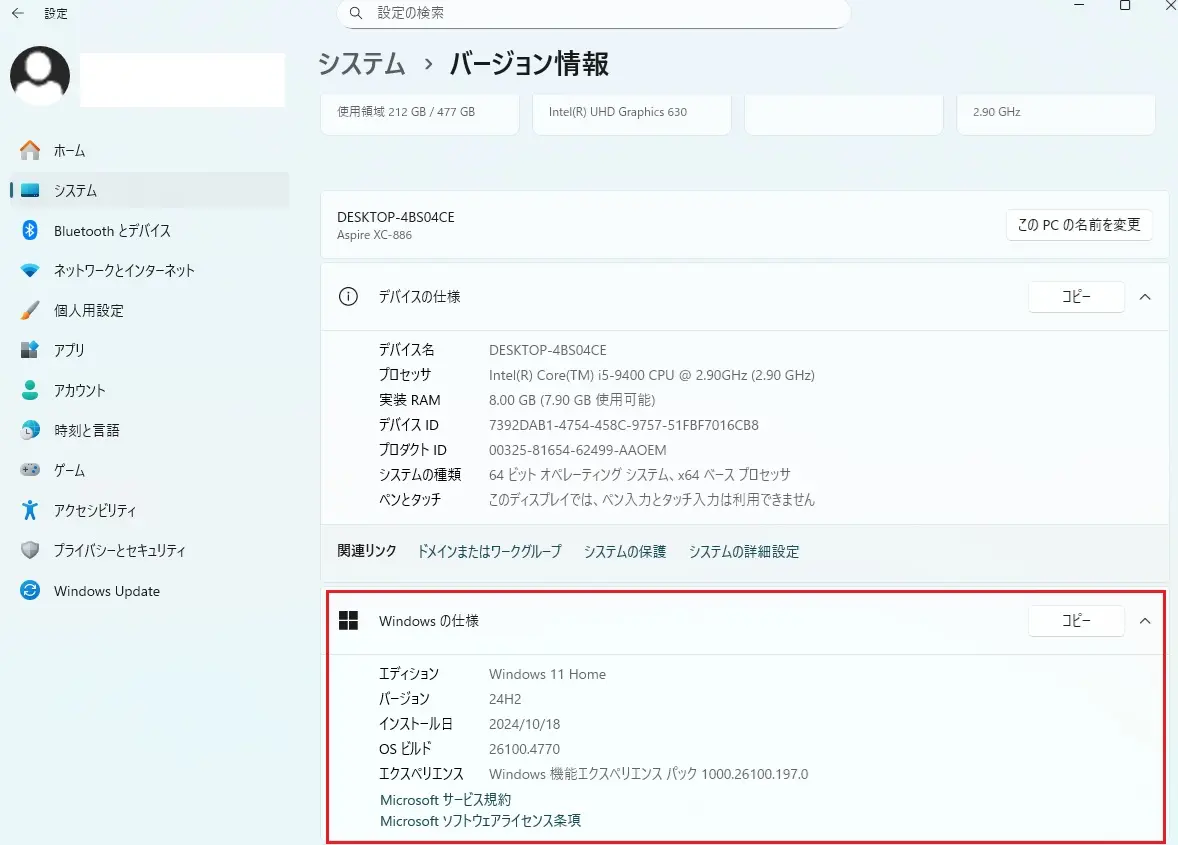This screenshot has height=845, width=1178.
Task: Collapse the Windows の仕様 section
Action: pyautogui.click(x=1145, y=620)
